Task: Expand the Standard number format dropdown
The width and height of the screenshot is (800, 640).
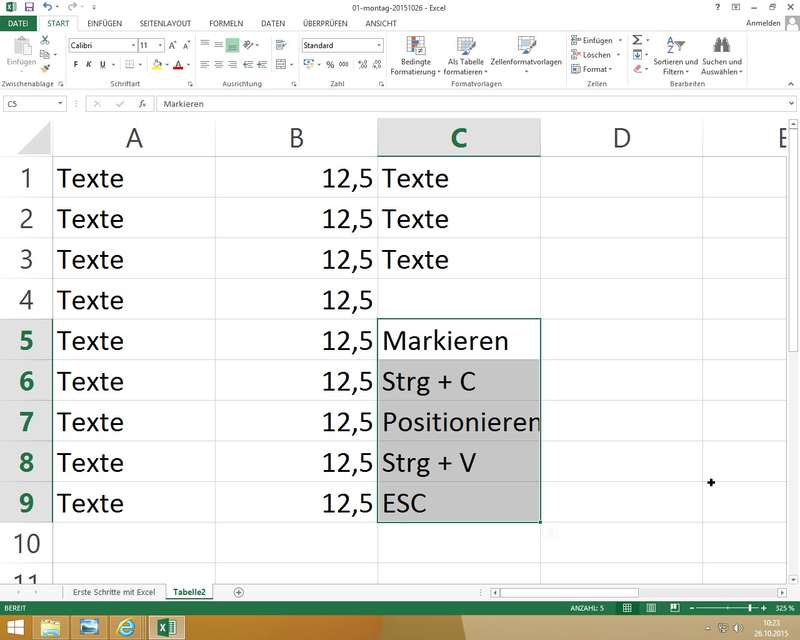Action: pos(379,46)
